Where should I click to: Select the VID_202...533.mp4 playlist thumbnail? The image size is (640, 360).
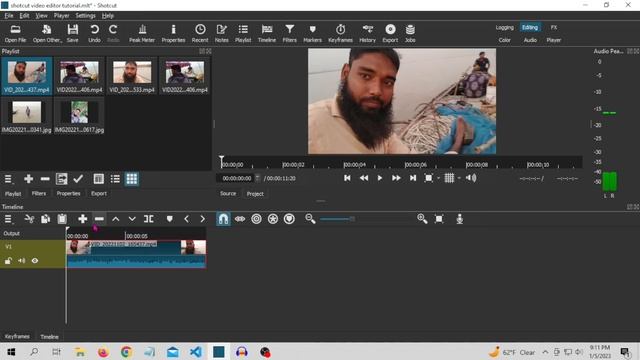pyautogui.click(x=132, y=76)
